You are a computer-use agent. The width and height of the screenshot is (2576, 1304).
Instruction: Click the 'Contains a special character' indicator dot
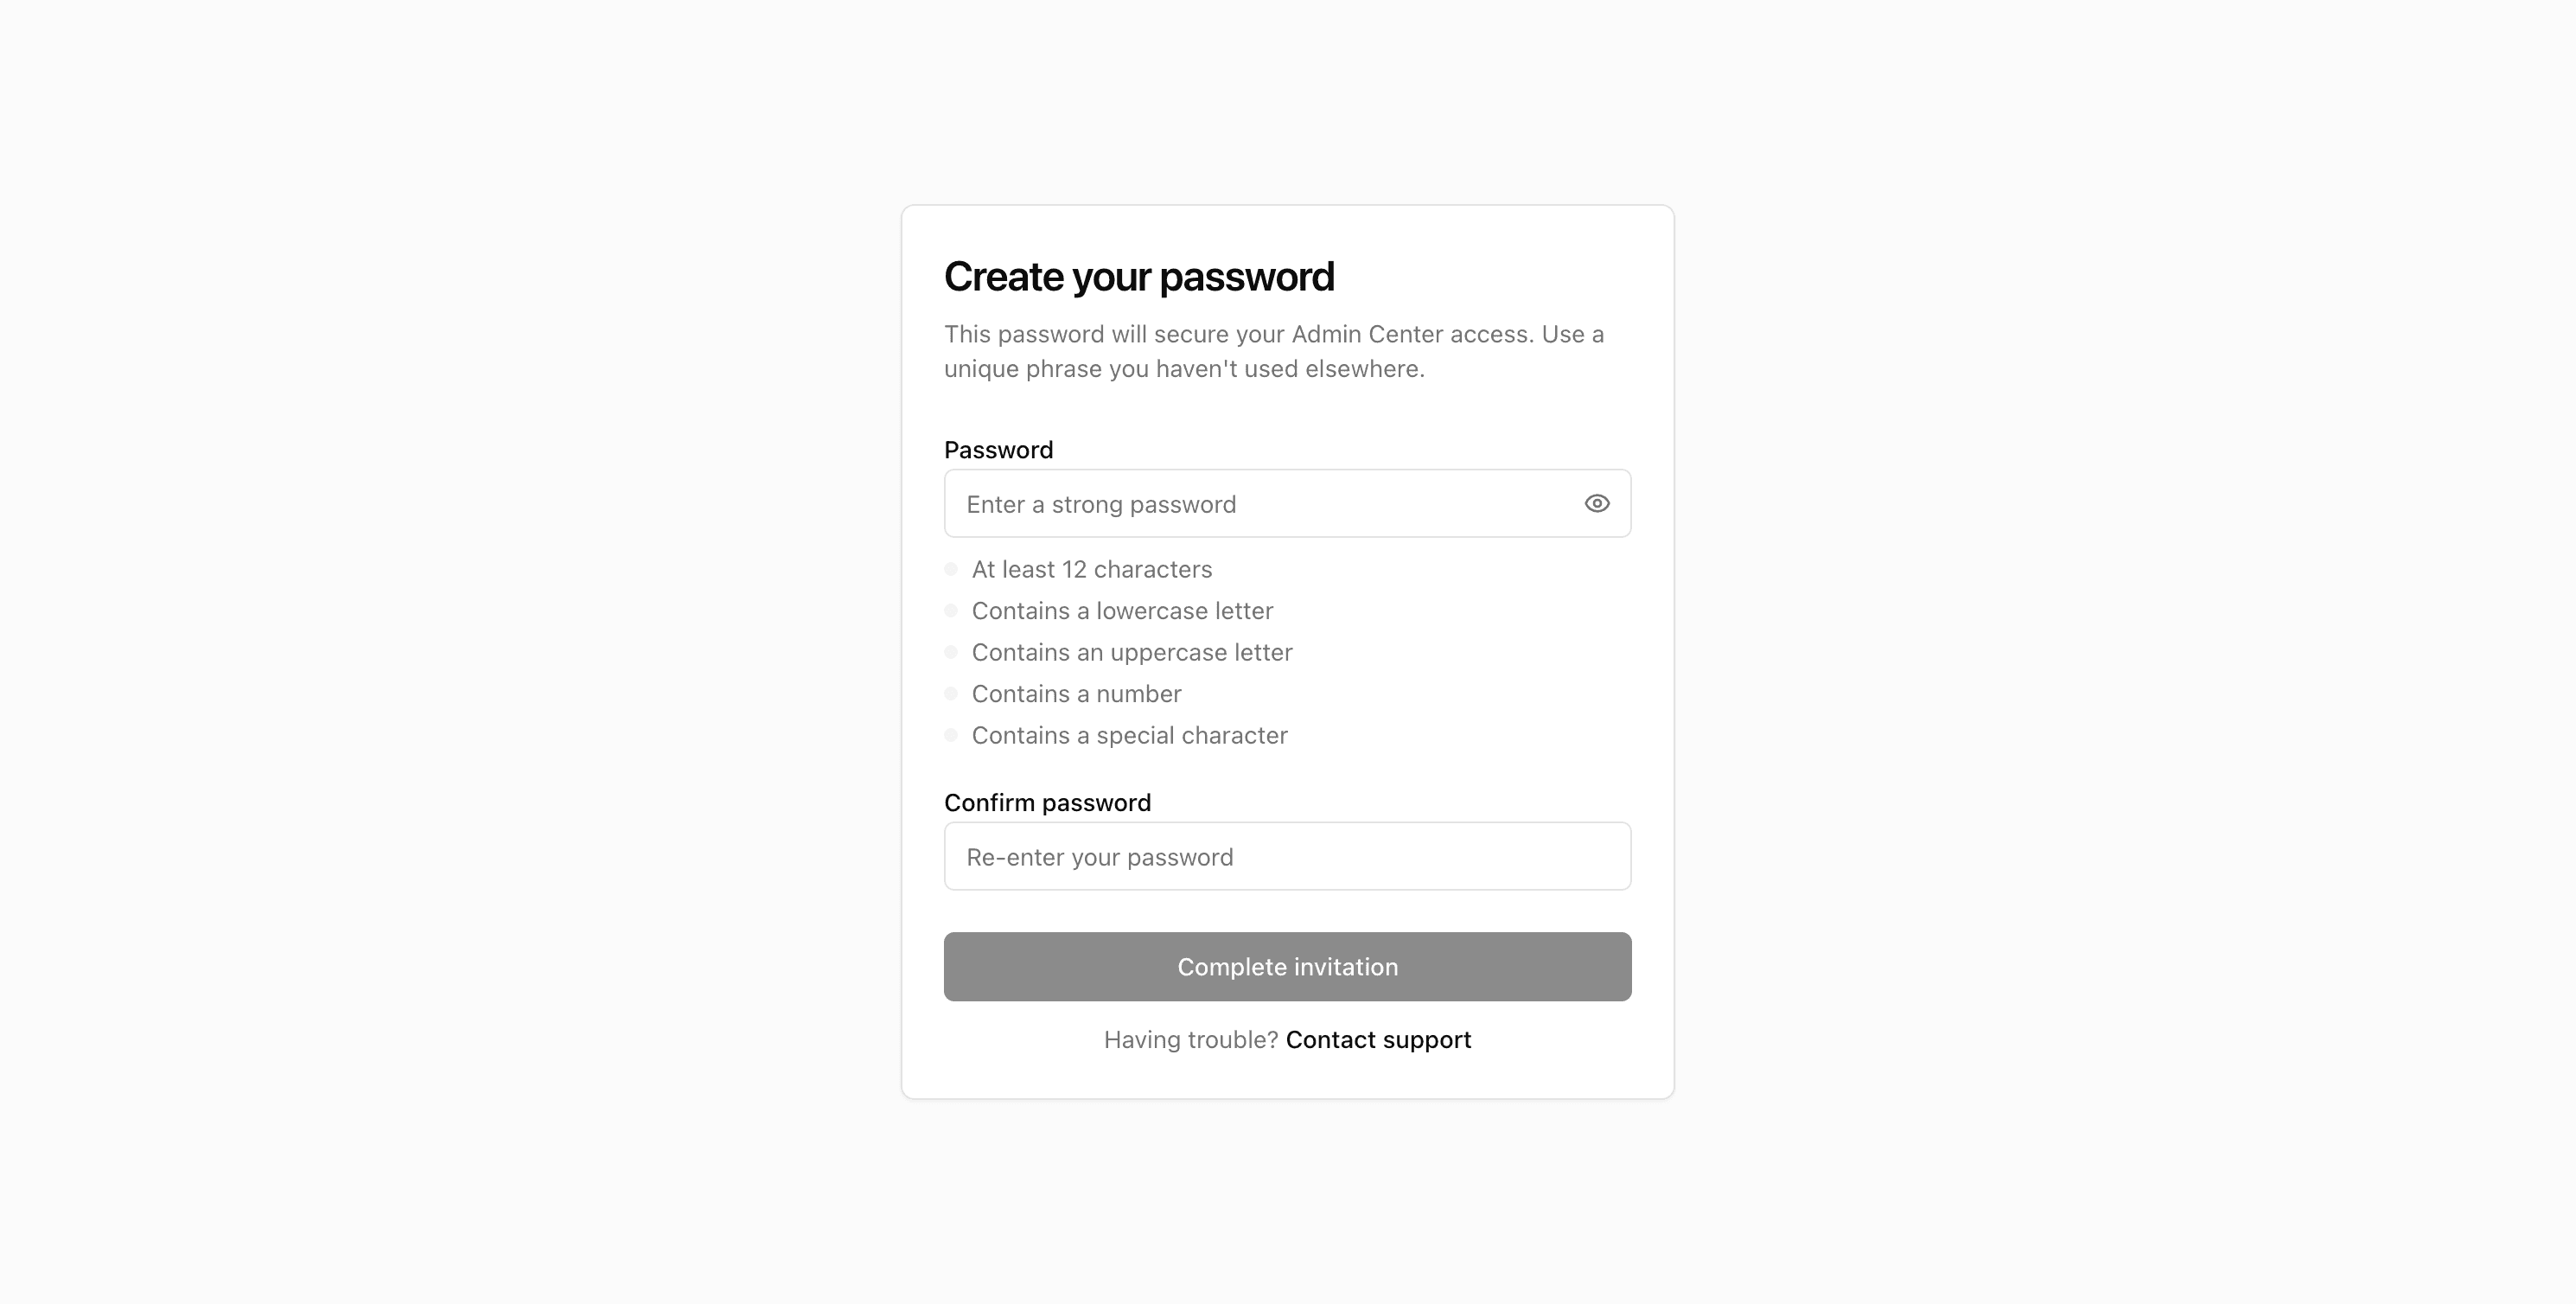click(949, 734)
